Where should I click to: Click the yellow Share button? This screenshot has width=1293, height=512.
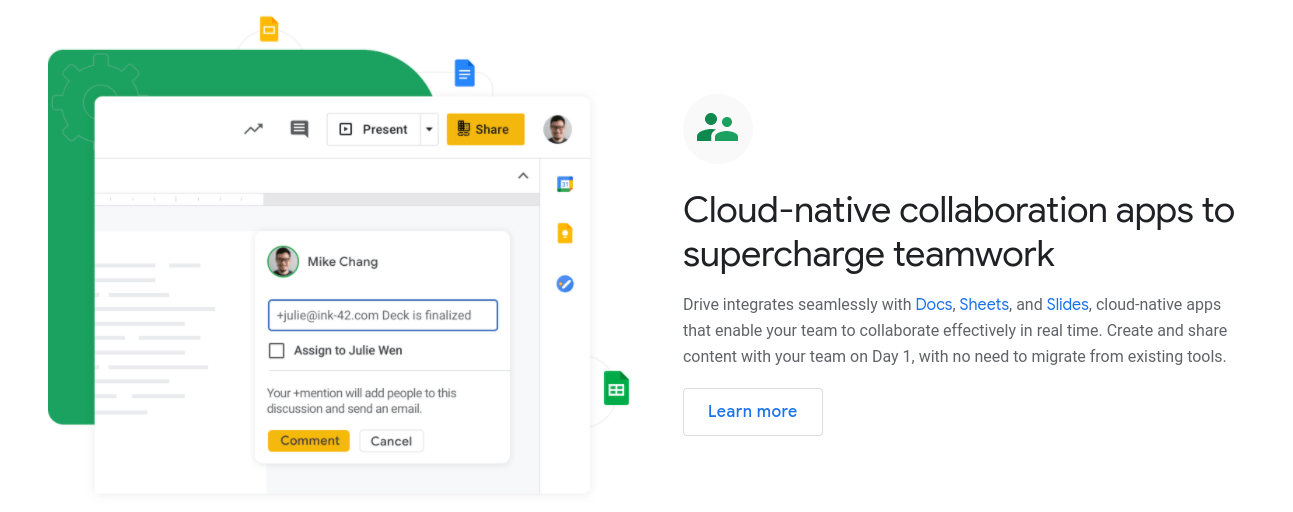[x=485, y=129]
